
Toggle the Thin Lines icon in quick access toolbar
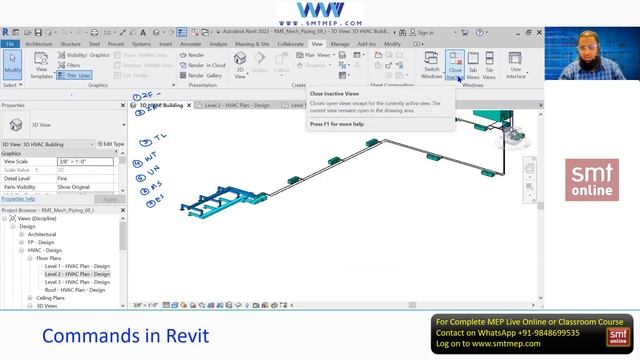pyautogui.click(x=182, y=33)
